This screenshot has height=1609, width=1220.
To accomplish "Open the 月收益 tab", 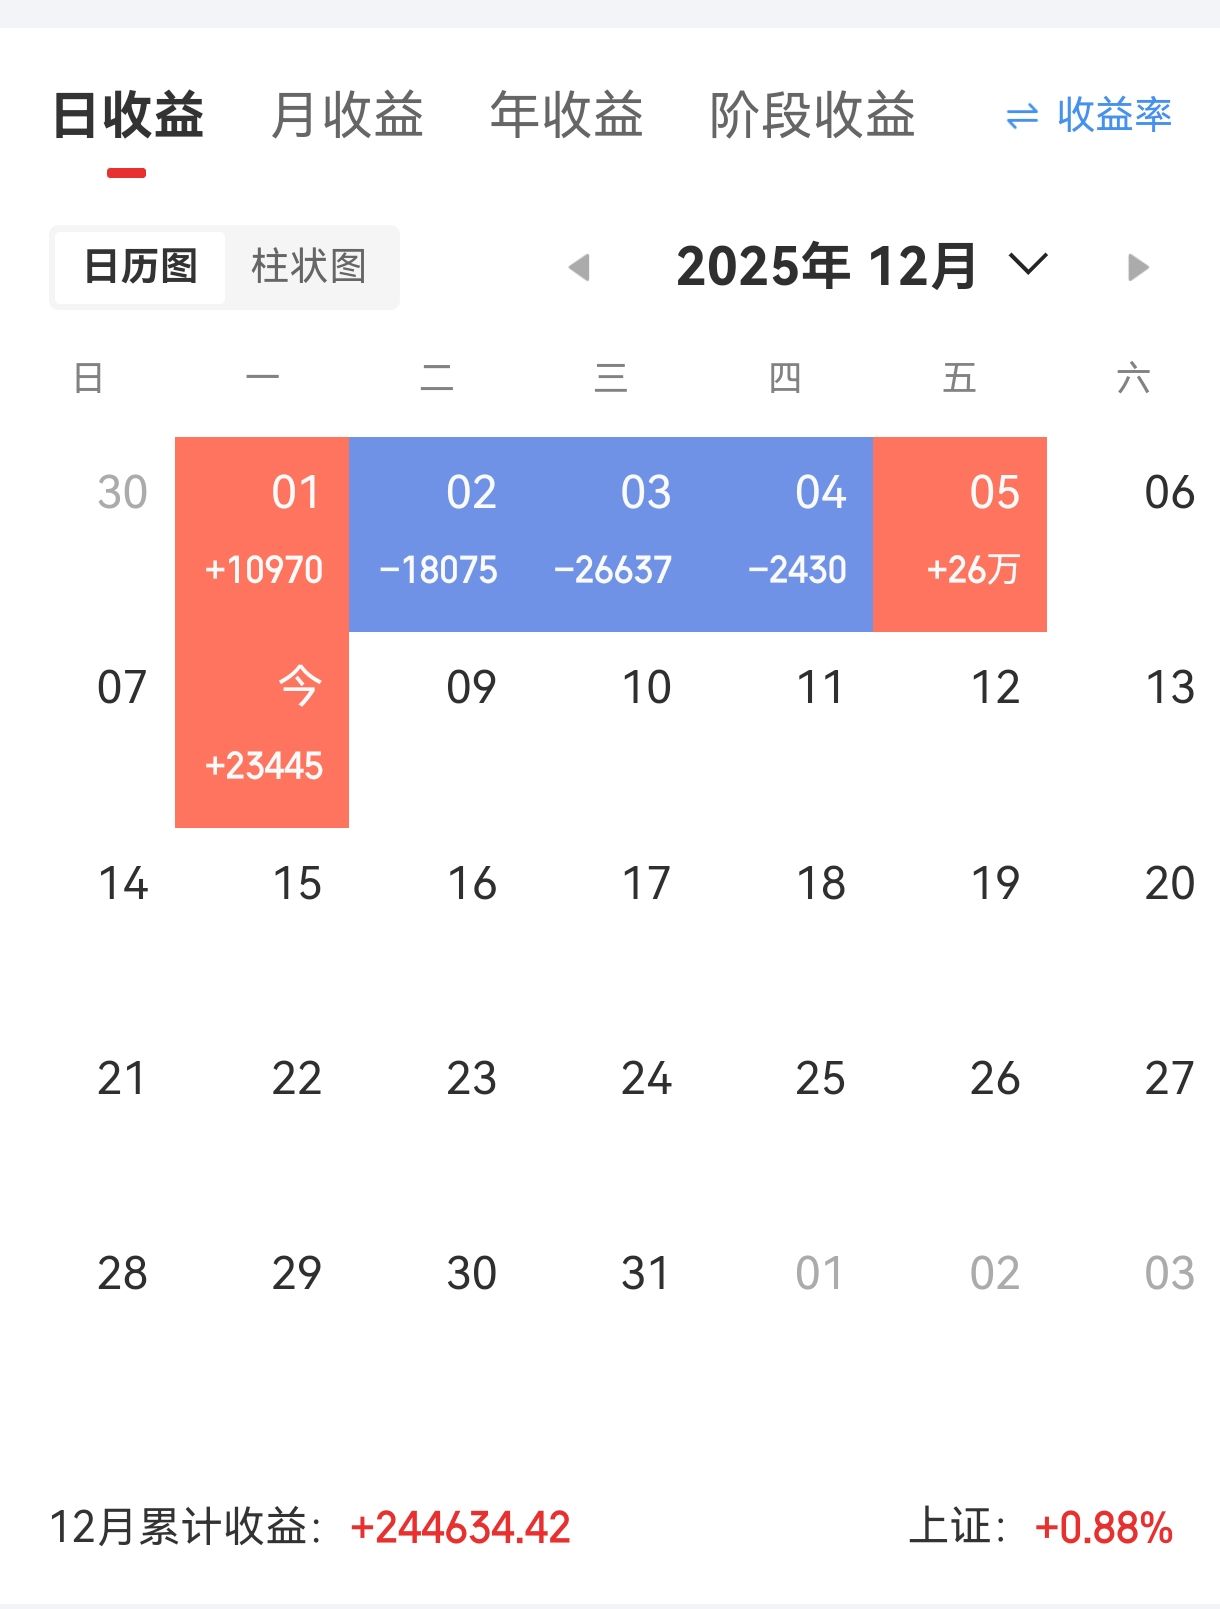I will (x=347, y=115).
